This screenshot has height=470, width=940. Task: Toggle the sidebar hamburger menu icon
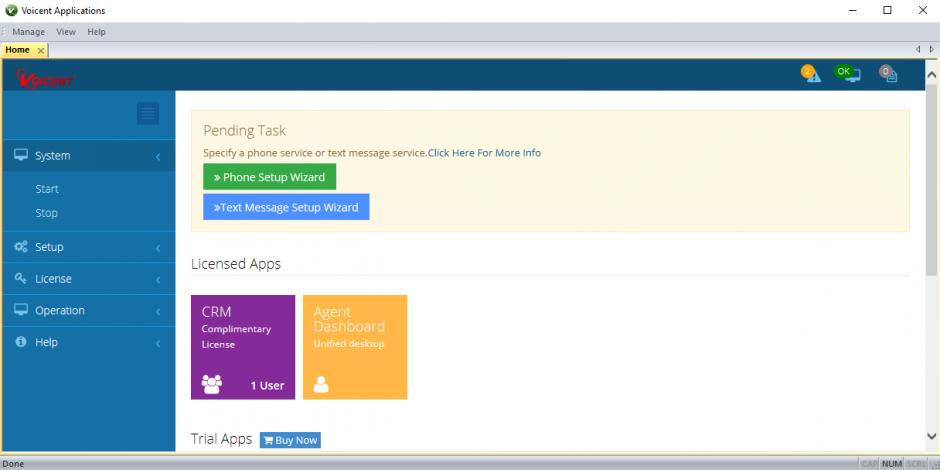coord(148,113)
